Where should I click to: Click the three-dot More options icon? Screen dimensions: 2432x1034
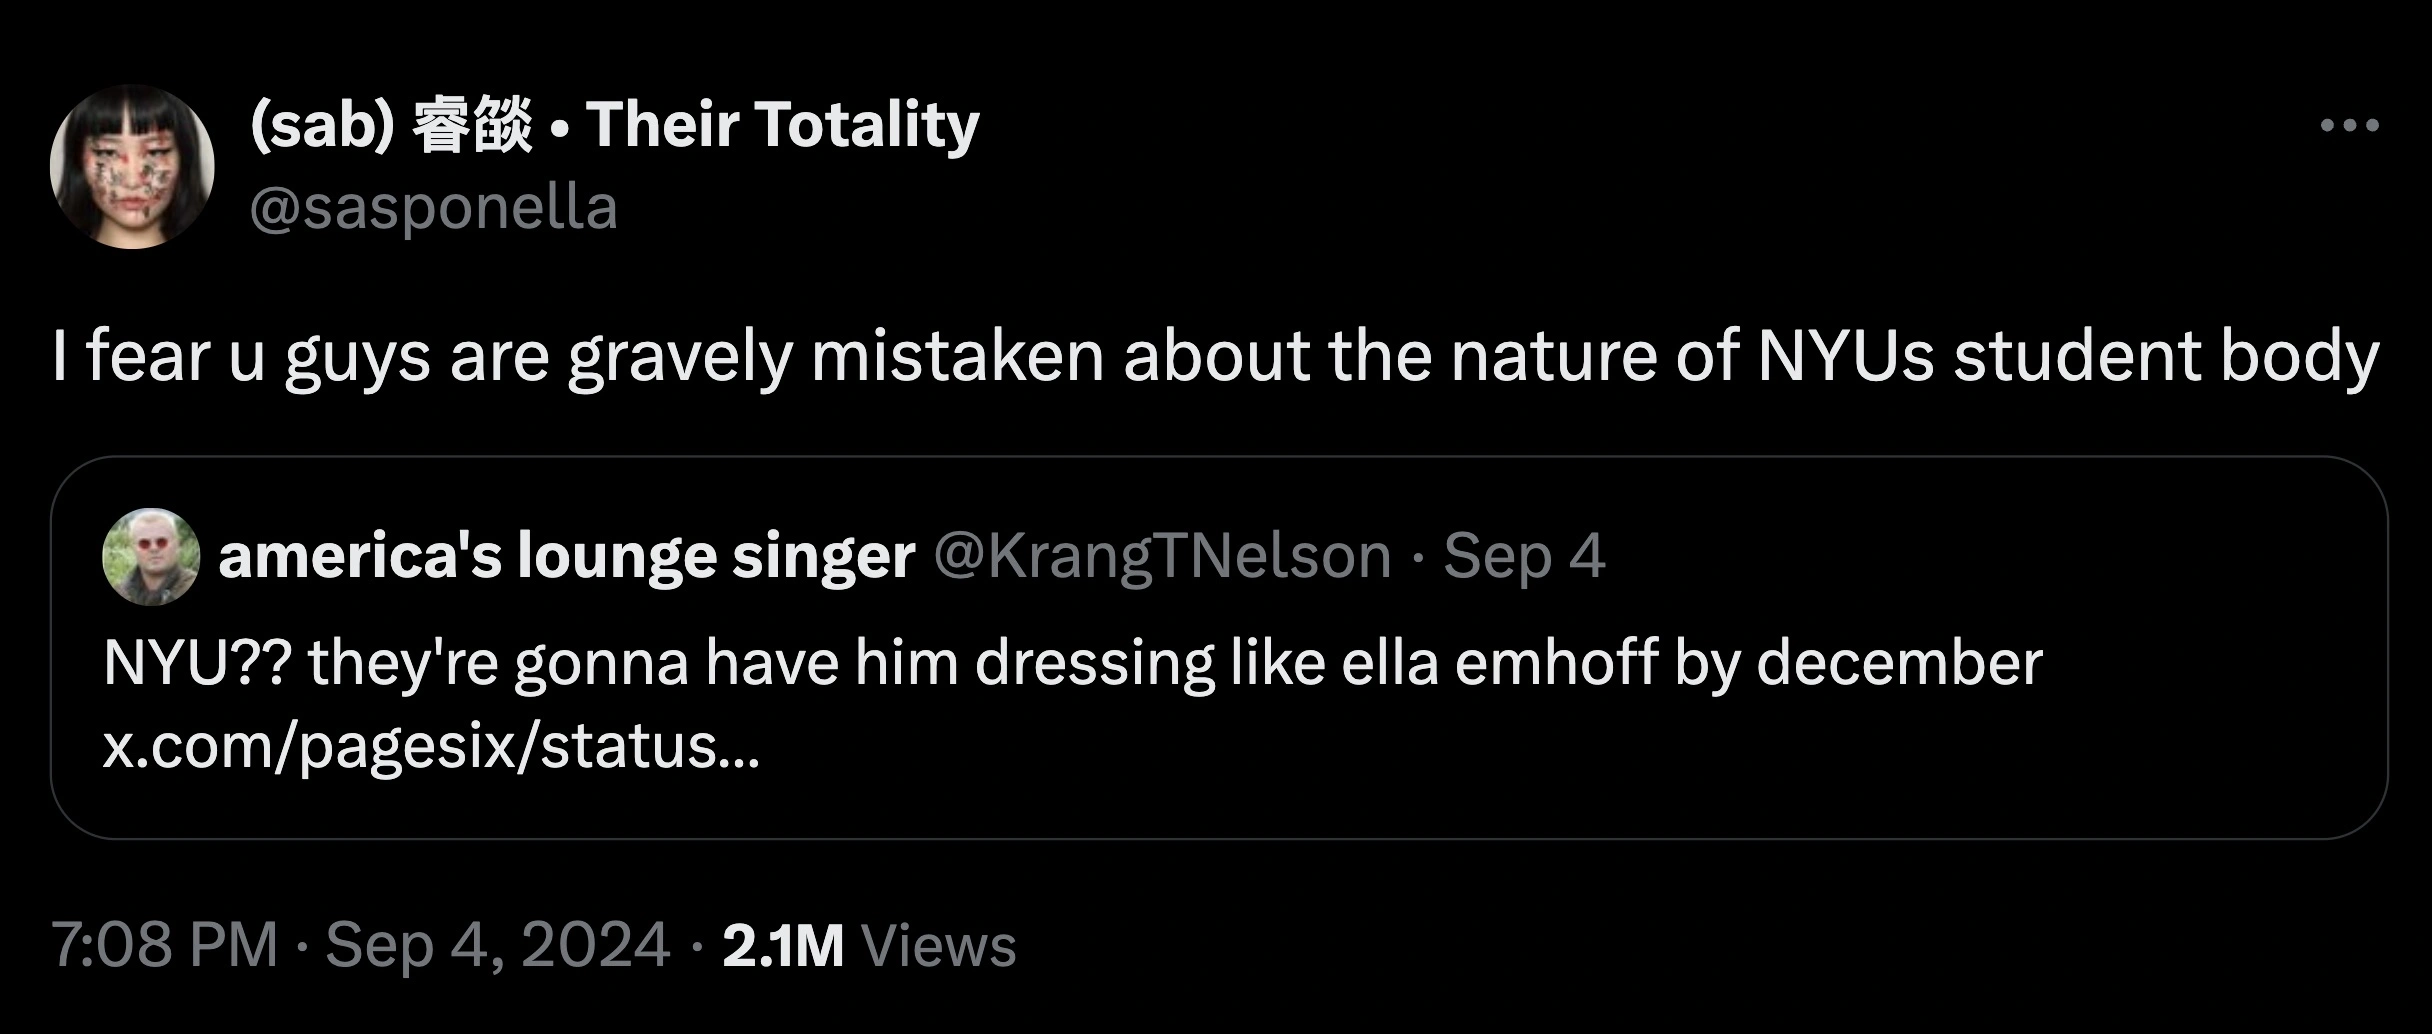coord(2349,126)
